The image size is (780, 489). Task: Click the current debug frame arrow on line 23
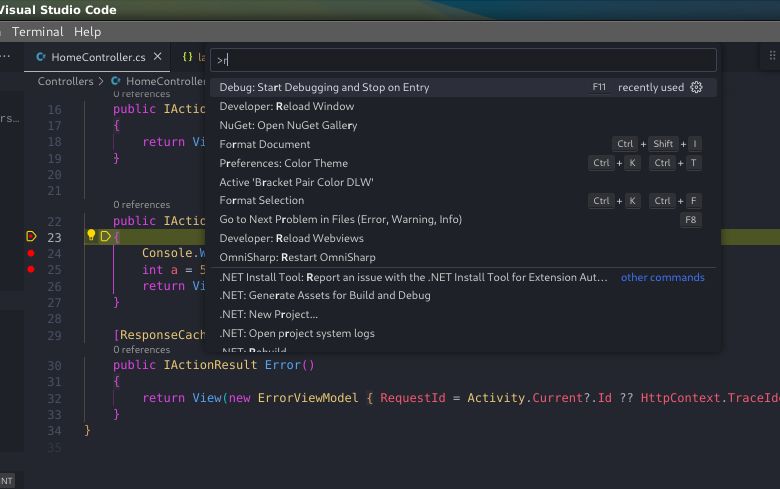coord(31,236)
